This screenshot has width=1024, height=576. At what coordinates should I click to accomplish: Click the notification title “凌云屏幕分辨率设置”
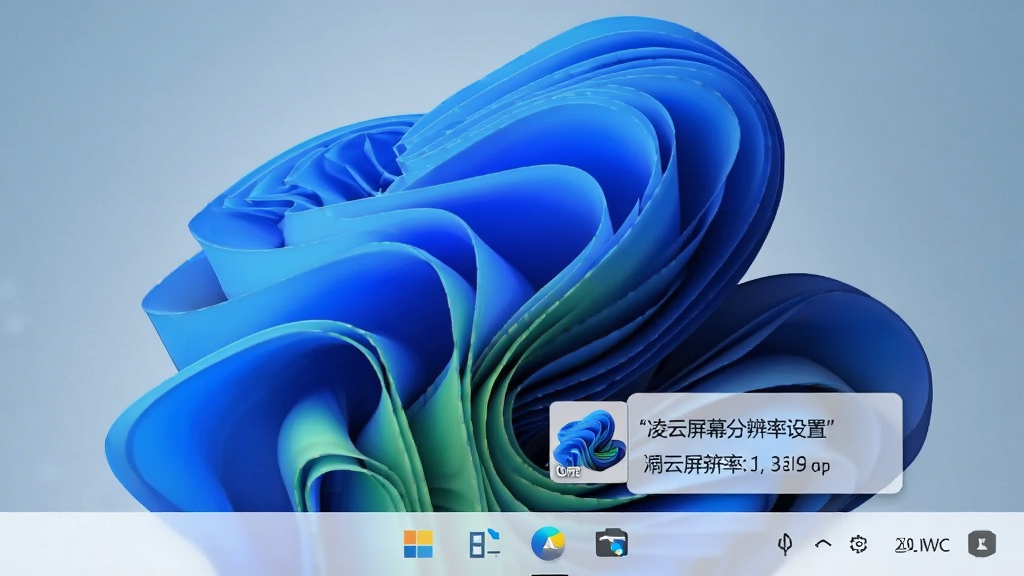pos(736,429)
